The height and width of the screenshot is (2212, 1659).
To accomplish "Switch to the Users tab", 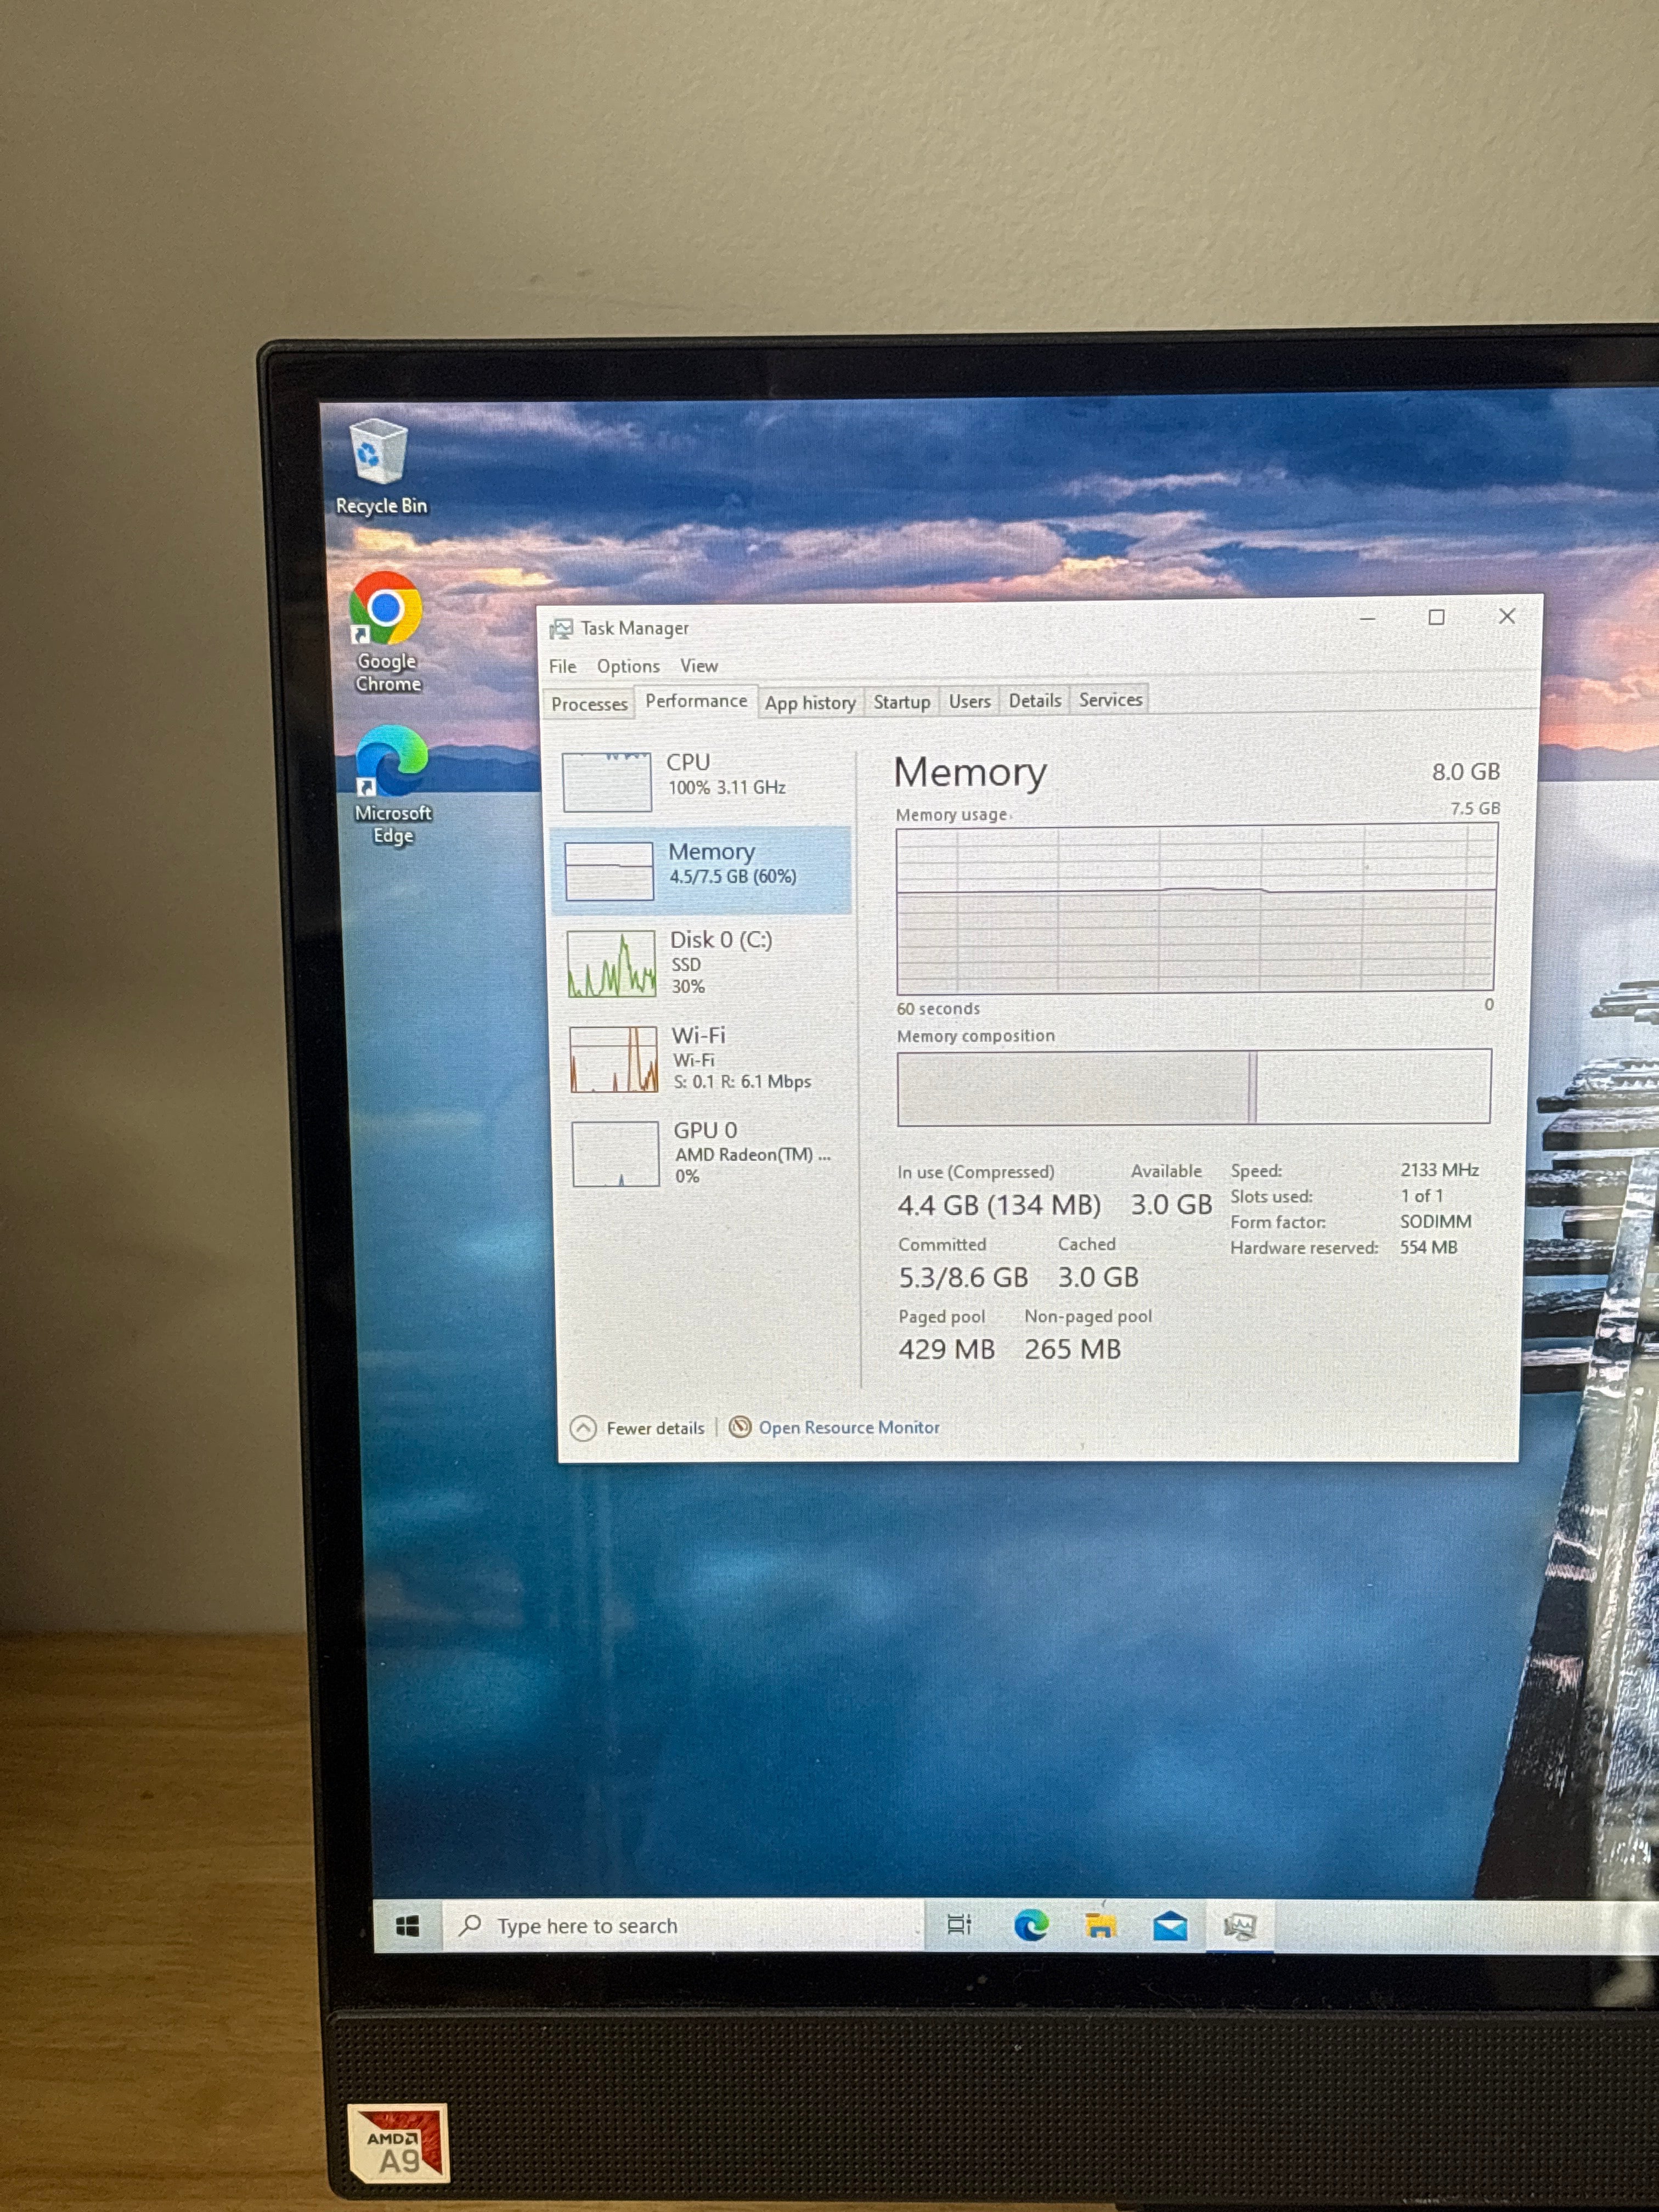I will [969, 701].
